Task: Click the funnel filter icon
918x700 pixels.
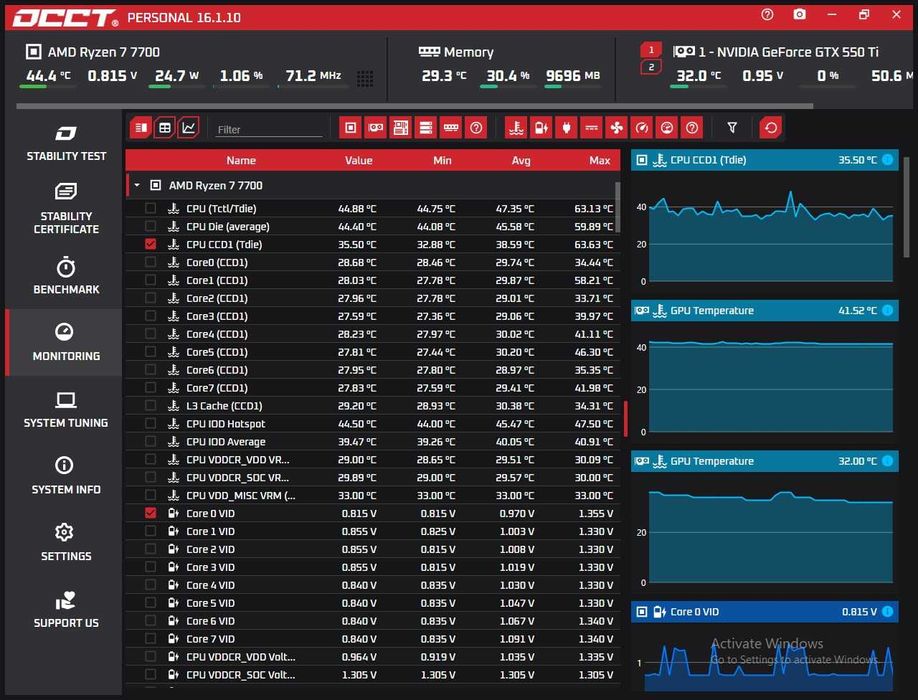Action: (732, 128)
